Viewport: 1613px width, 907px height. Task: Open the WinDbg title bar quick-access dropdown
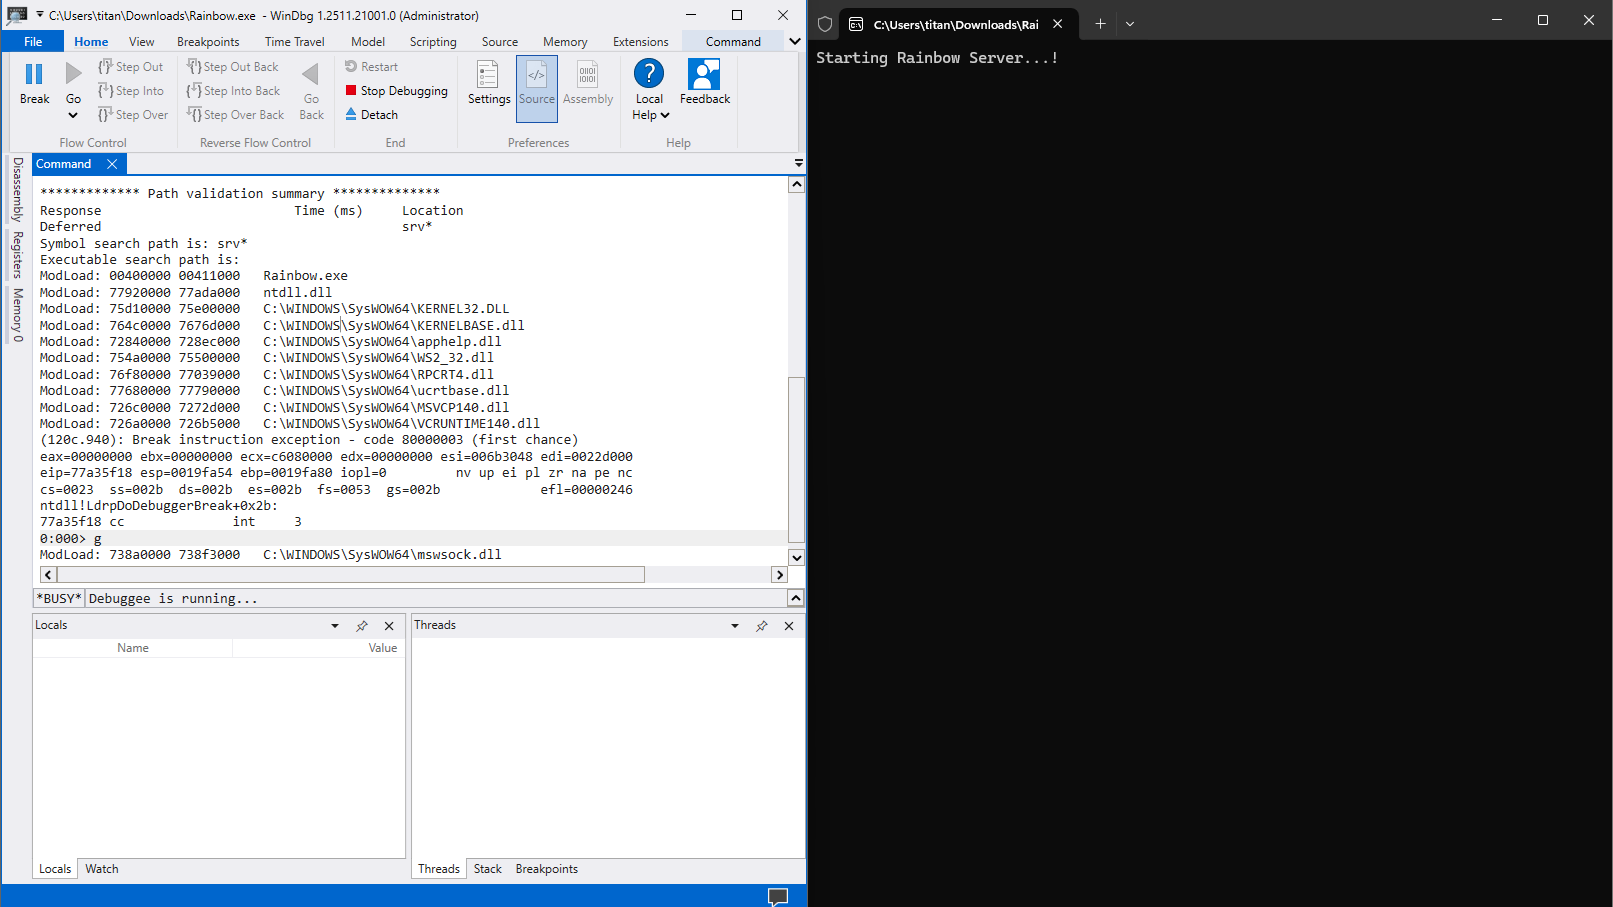(40, 15)
